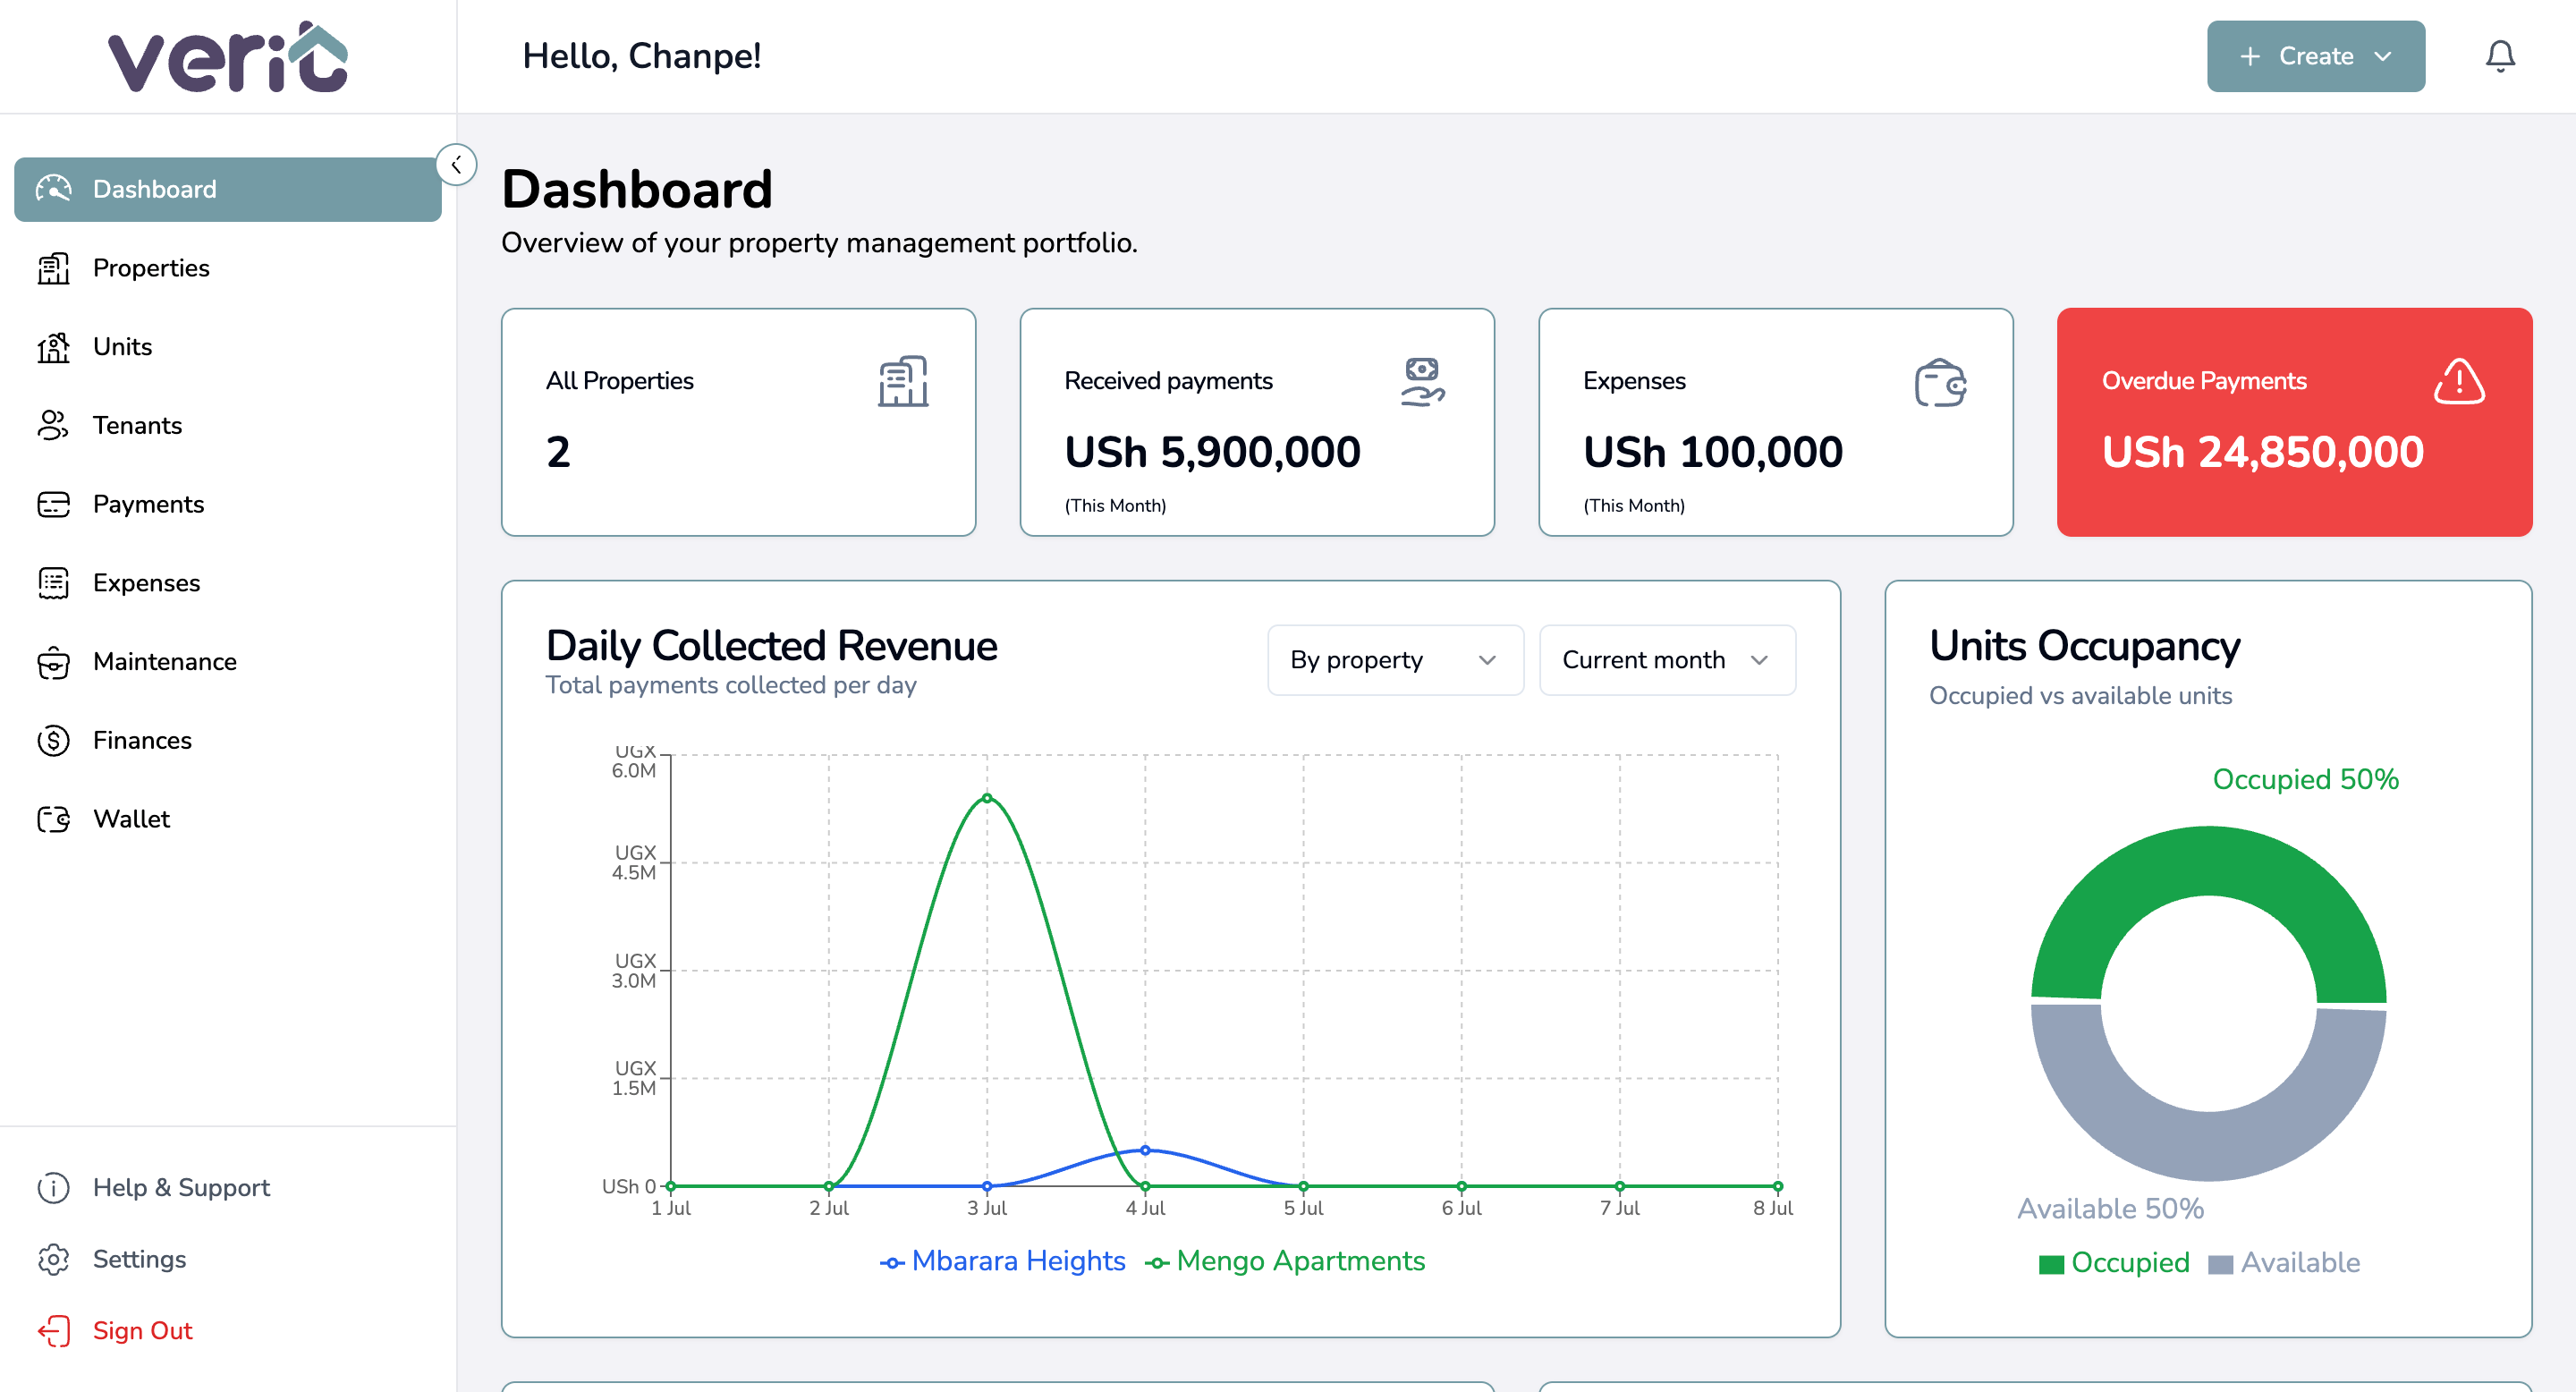Screen dimensions: 2576x1392
Task: Click the 8 Jul data point
Action: click(x=1777, y=1186)
